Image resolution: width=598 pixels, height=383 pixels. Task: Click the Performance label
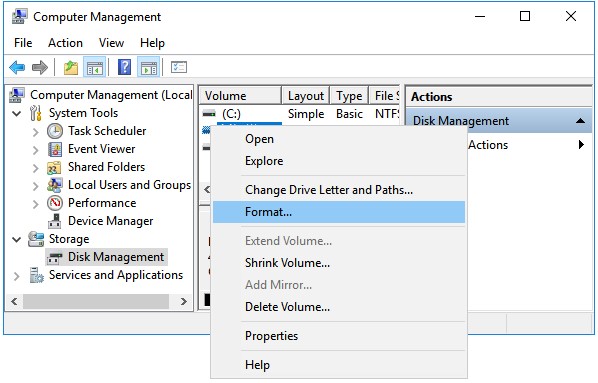coord(102,203)
